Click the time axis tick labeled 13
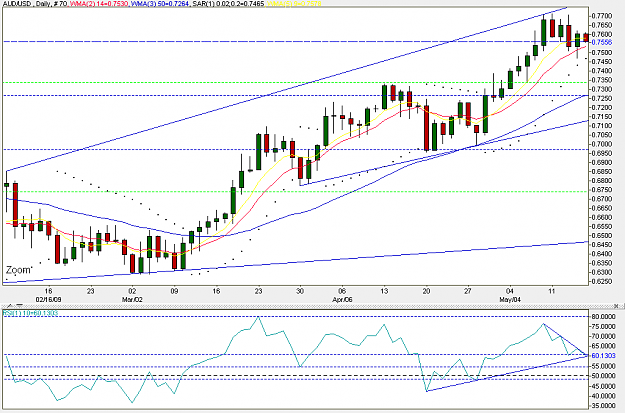Image resolution: width=625 pixels, height=413 pixels. tap(384, 291)
